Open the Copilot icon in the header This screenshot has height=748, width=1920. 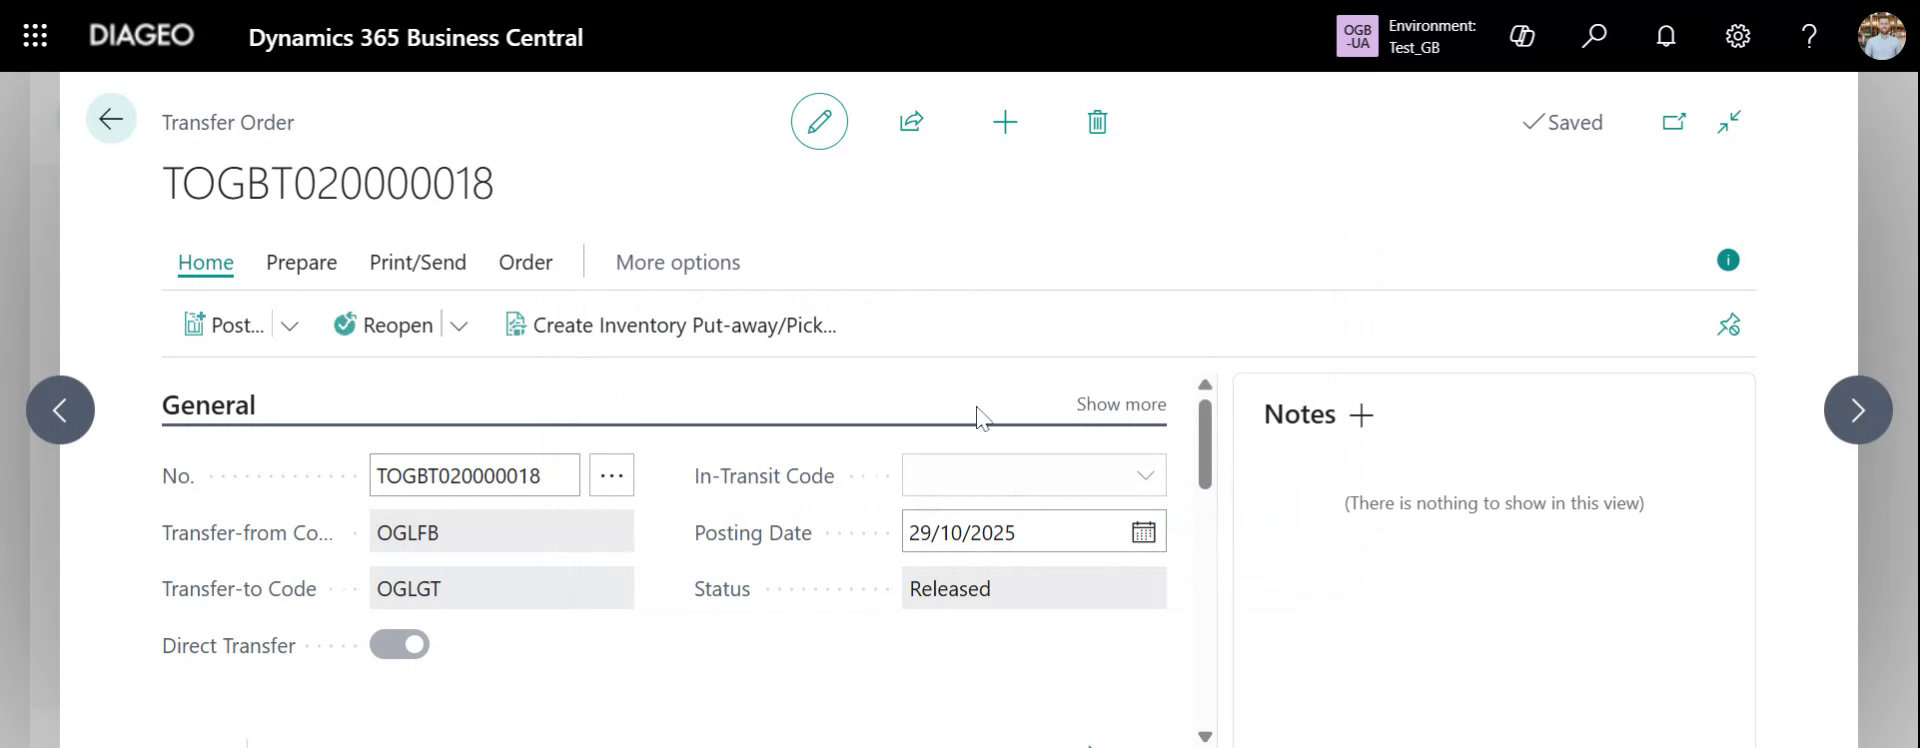click(x=1522, y=37)
